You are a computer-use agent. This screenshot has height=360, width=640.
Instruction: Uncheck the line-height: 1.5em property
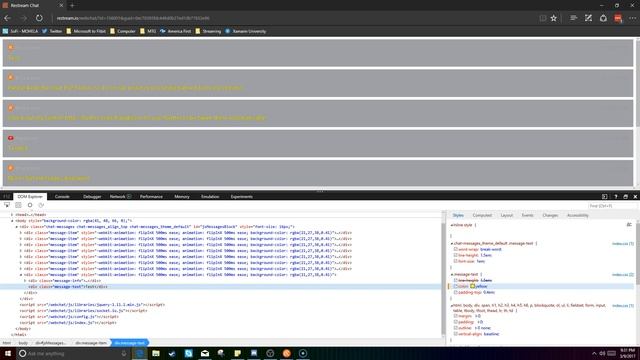pos(456,255)
